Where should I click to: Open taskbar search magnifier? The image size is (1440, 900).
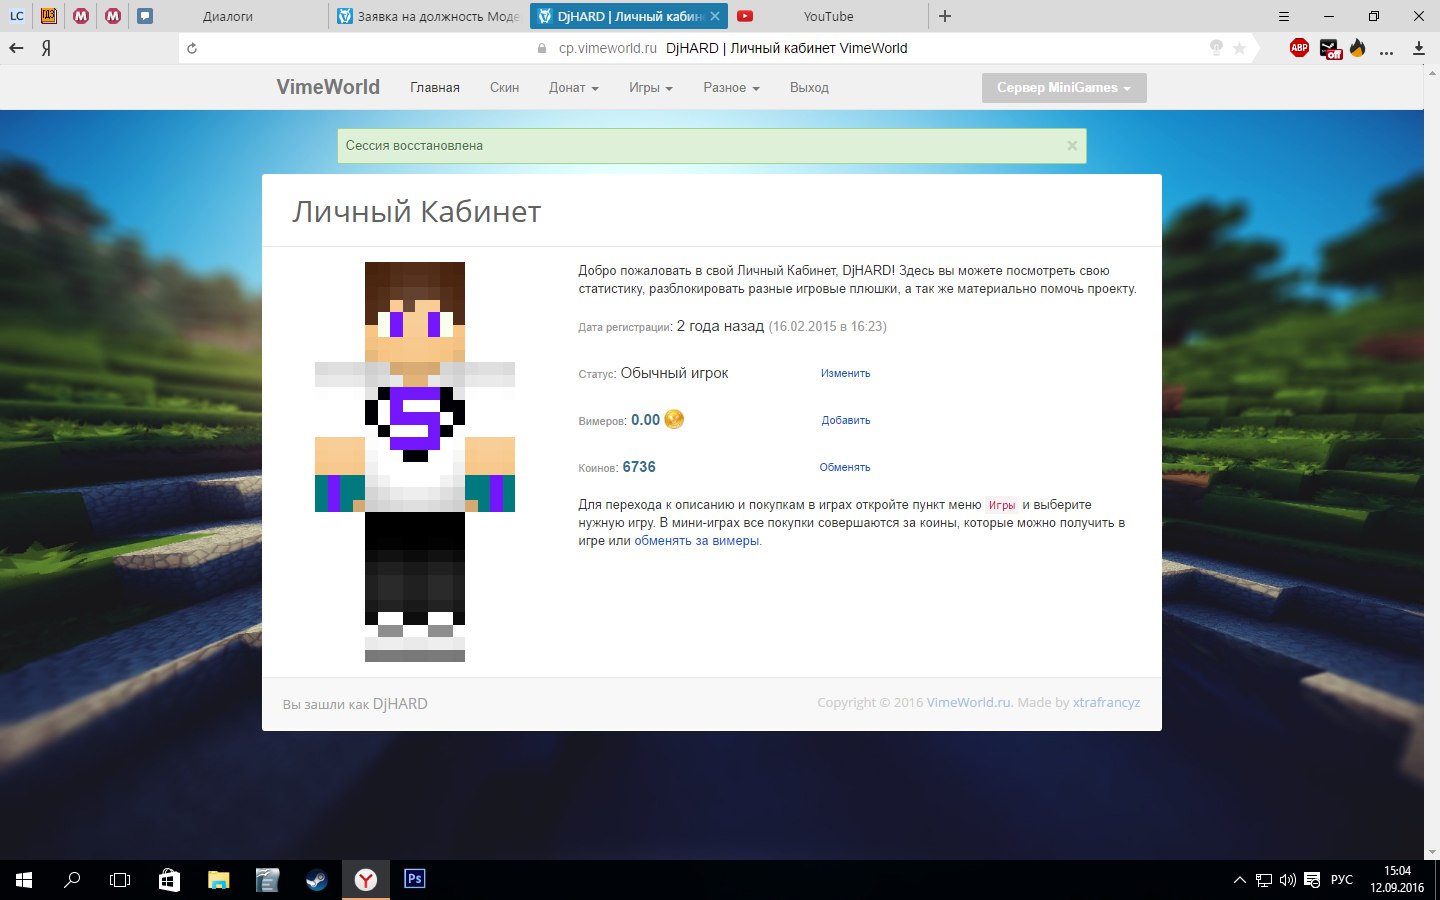coord(72,880)
